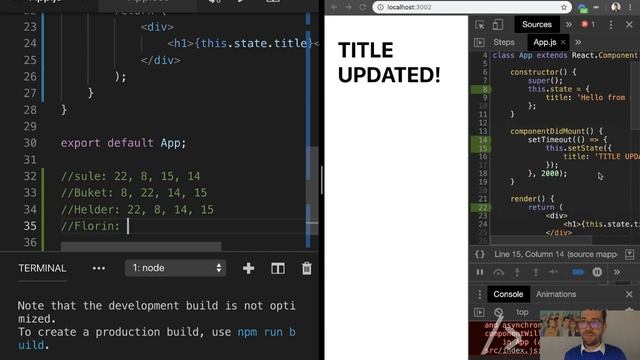Toggle the deactivate breakpoints button
This screenshot has height=360, width=640.
click(x=578, y=272)
